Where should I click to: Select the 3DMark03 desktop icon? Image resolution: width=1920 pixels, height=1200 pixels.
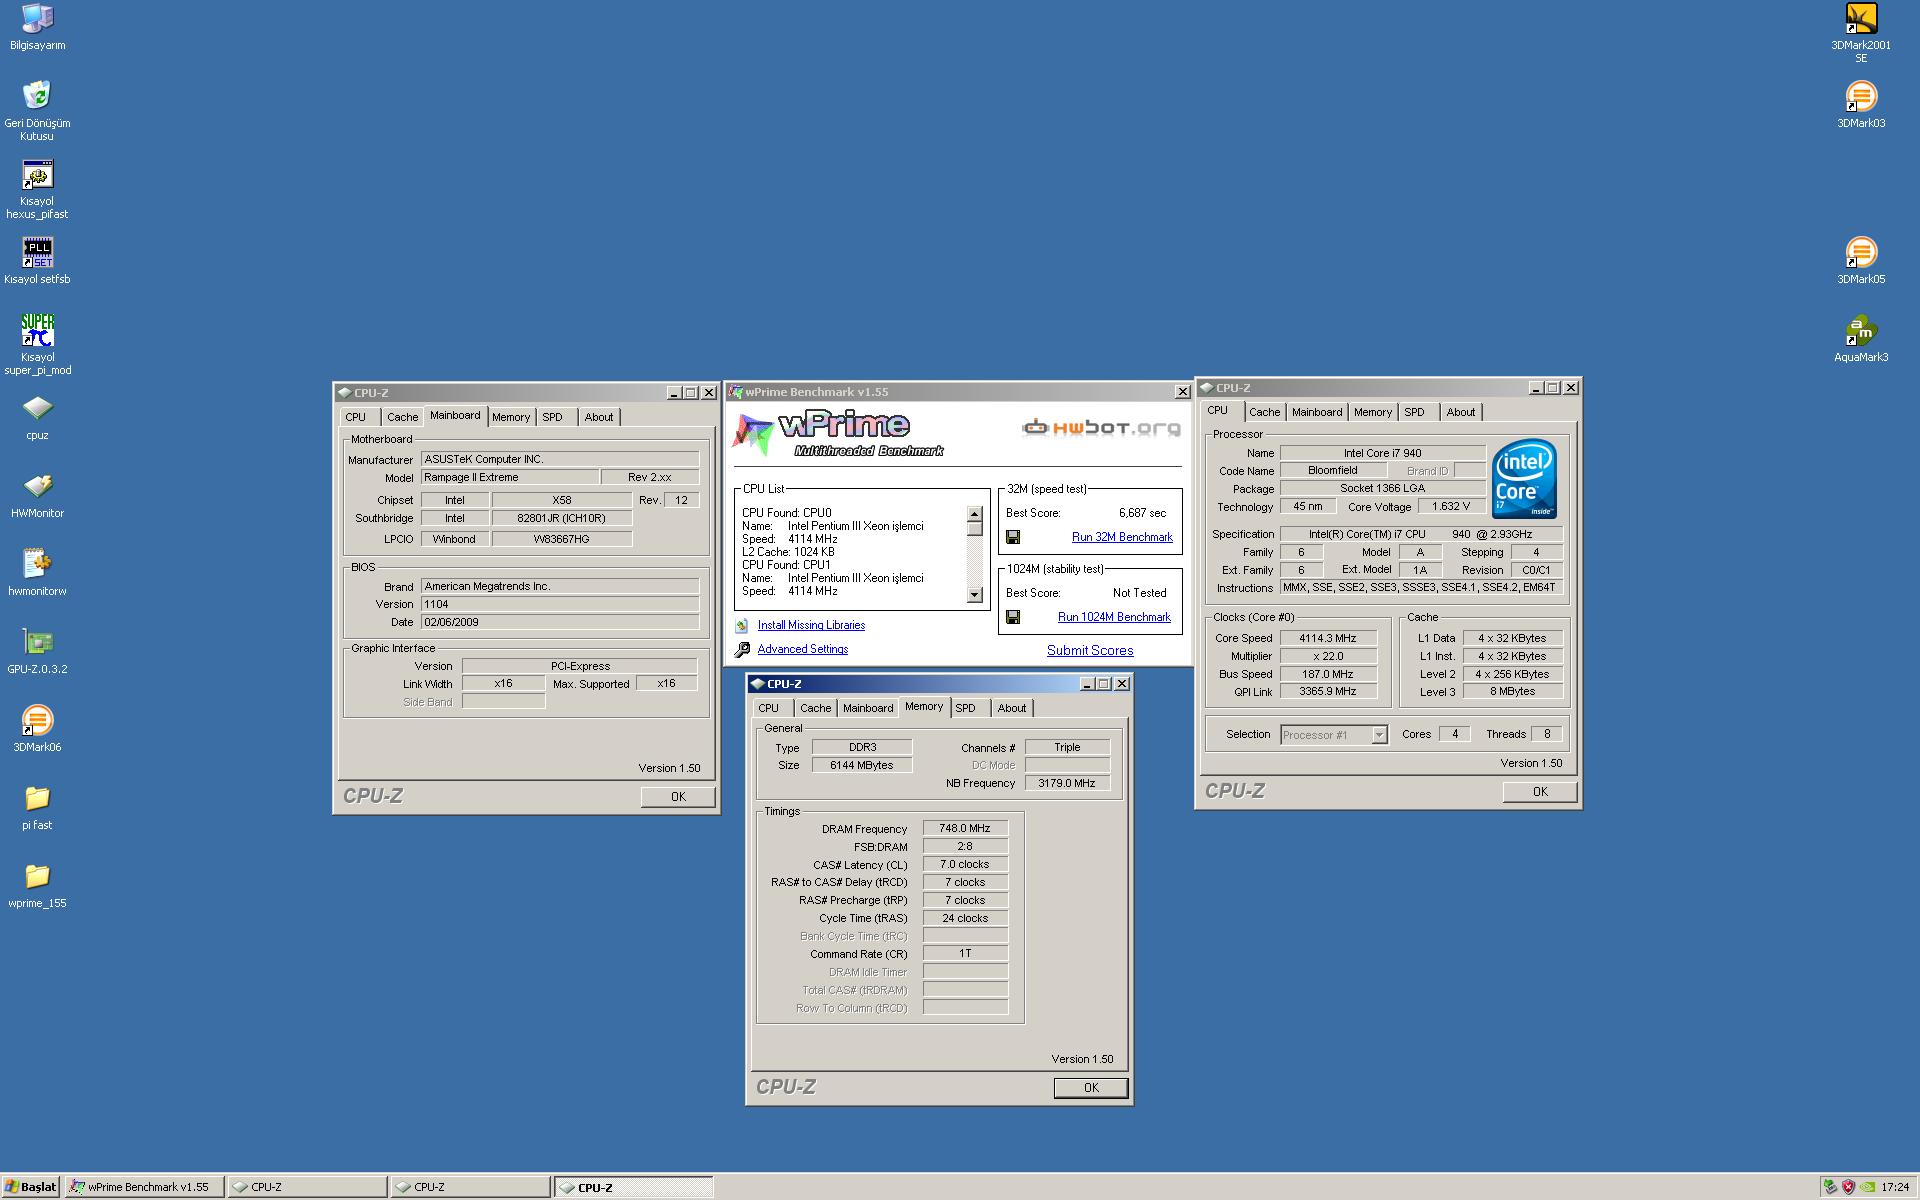tap(1861, 96)
